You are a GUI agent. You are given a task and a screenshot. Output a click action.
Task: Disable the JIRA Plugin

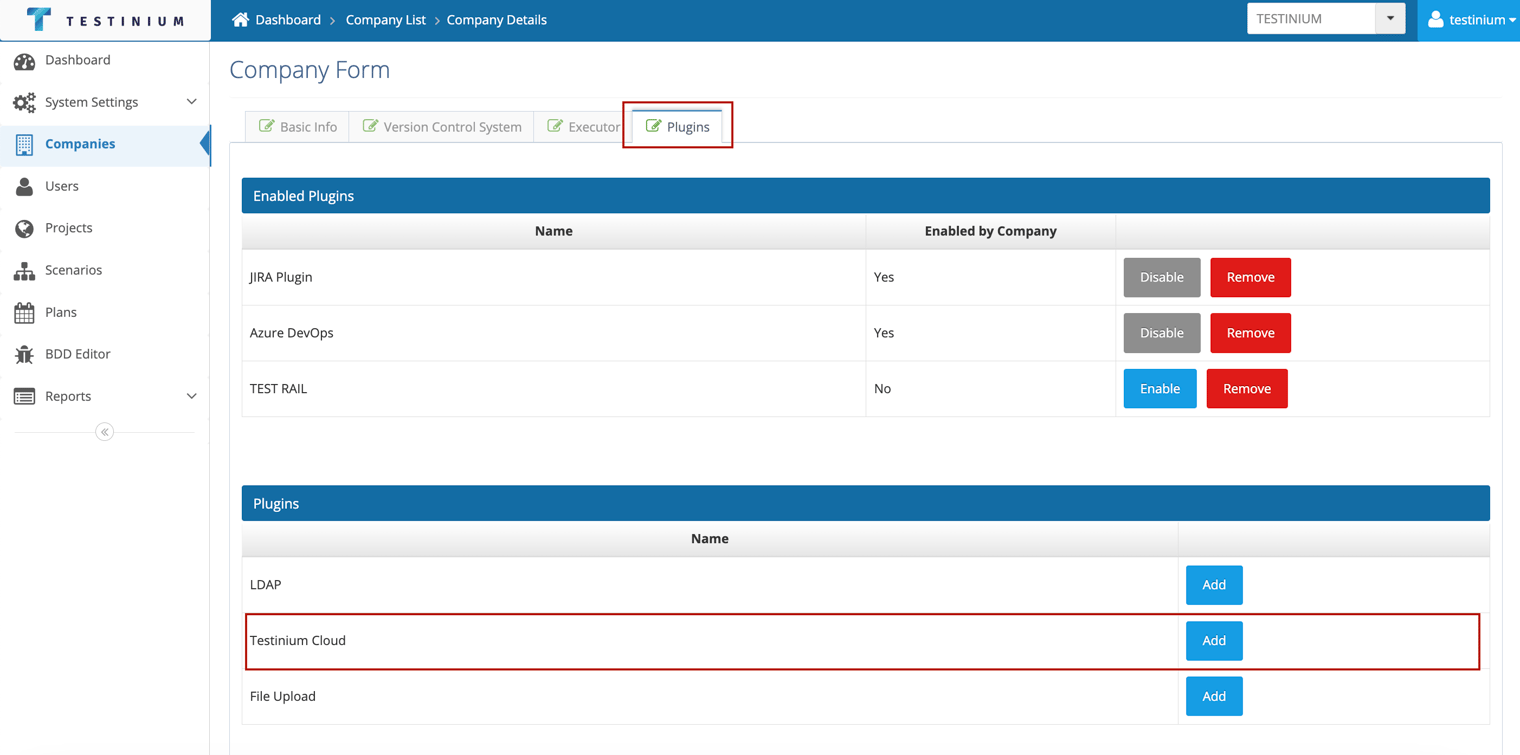tap(1162, 277)
